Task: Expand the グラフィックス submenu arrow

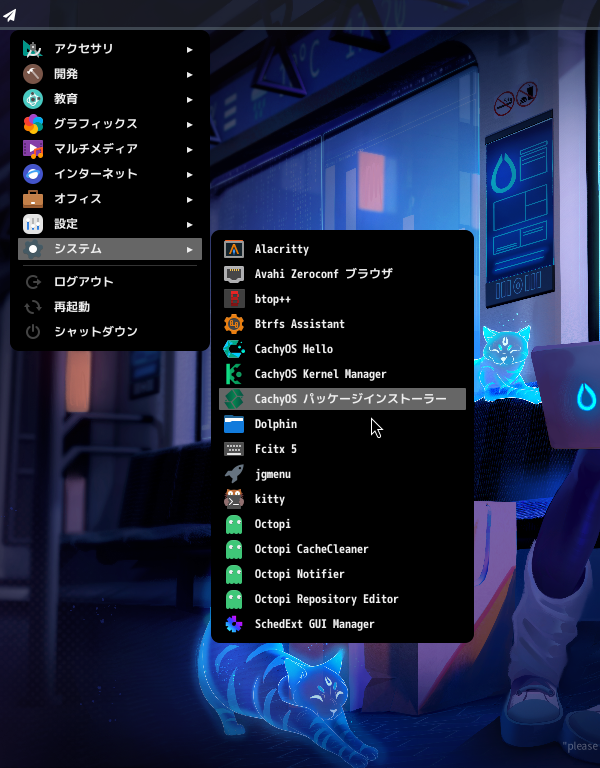Action: [x=190, y=124]
